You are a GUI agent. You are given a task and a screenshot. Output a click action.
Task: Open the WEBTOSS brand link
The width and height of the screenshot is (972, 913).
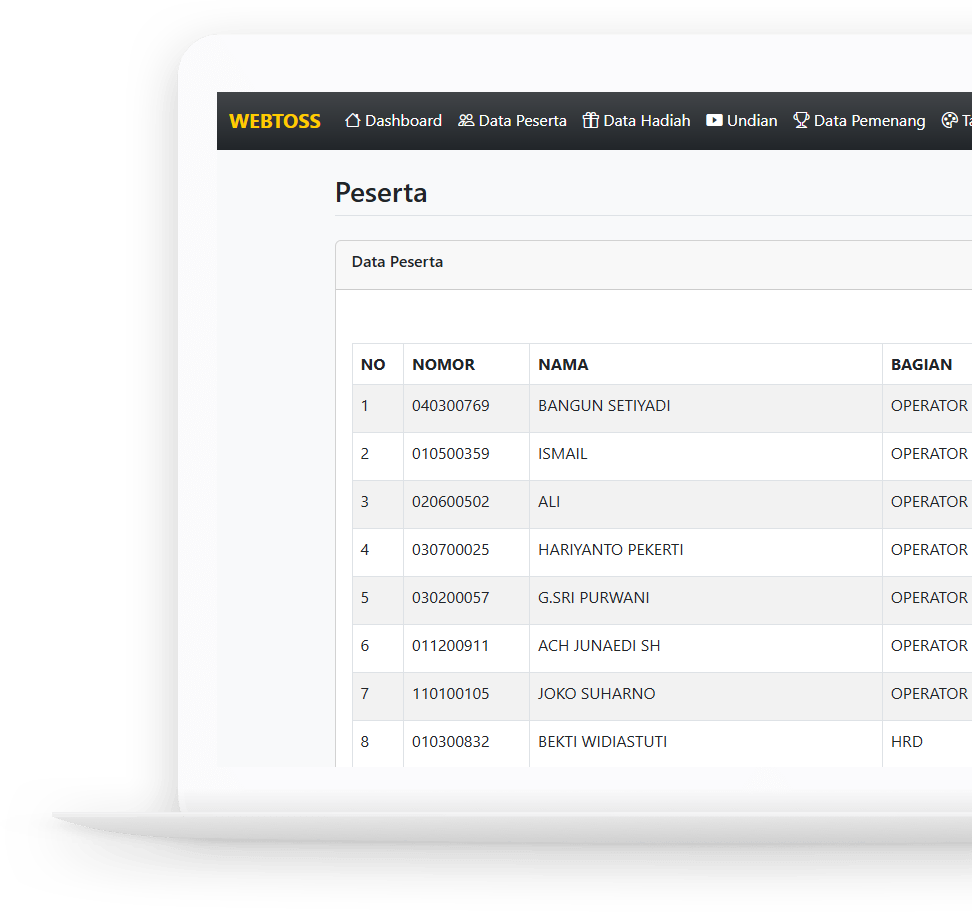(275, 121)
